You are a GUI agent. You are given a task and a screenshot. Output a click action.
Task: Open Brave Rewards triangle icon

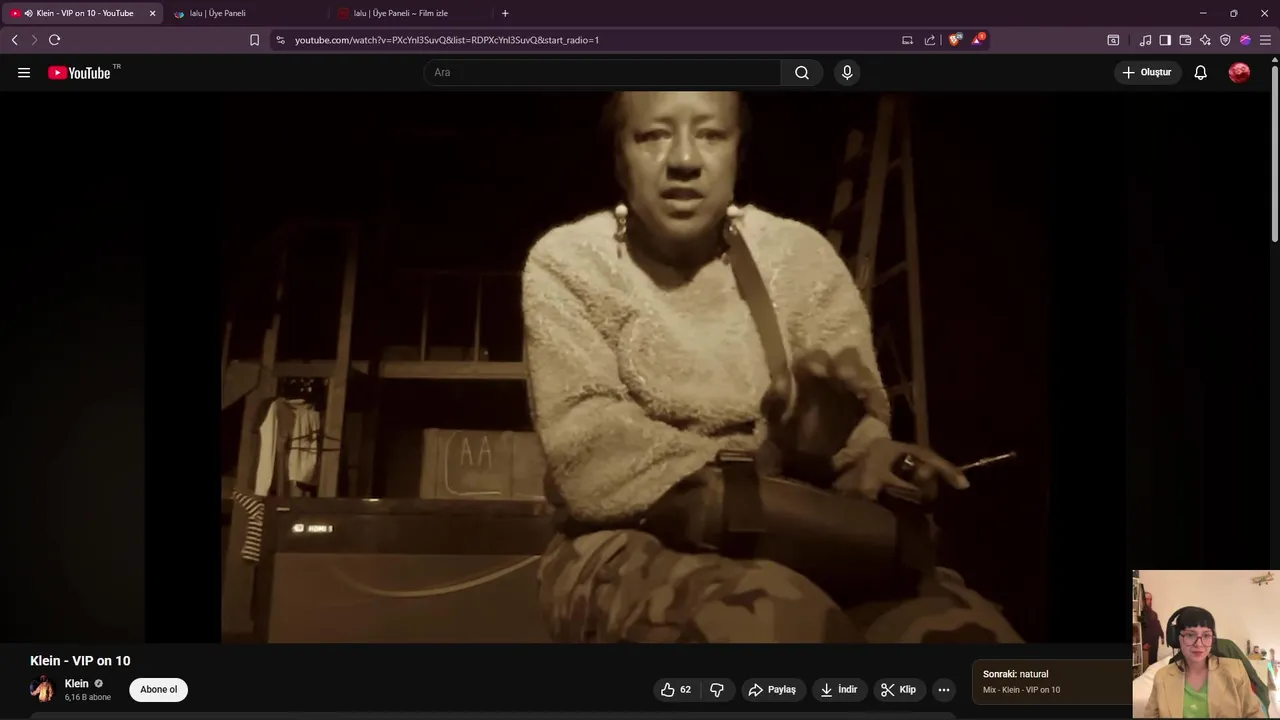[x=978, y=40]
